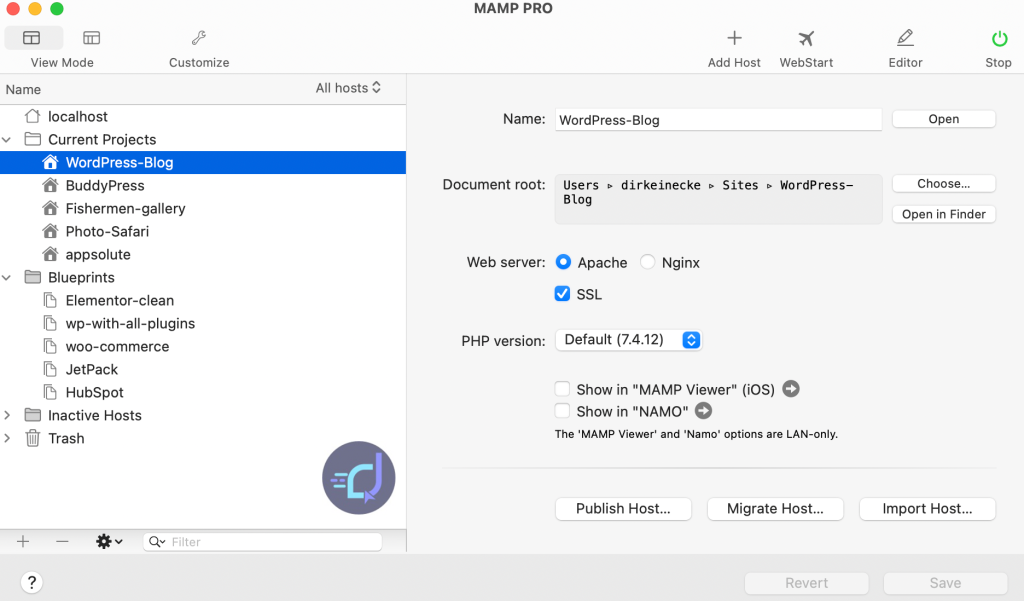
Task: Select the localhost host
Action: coord(203,116)
